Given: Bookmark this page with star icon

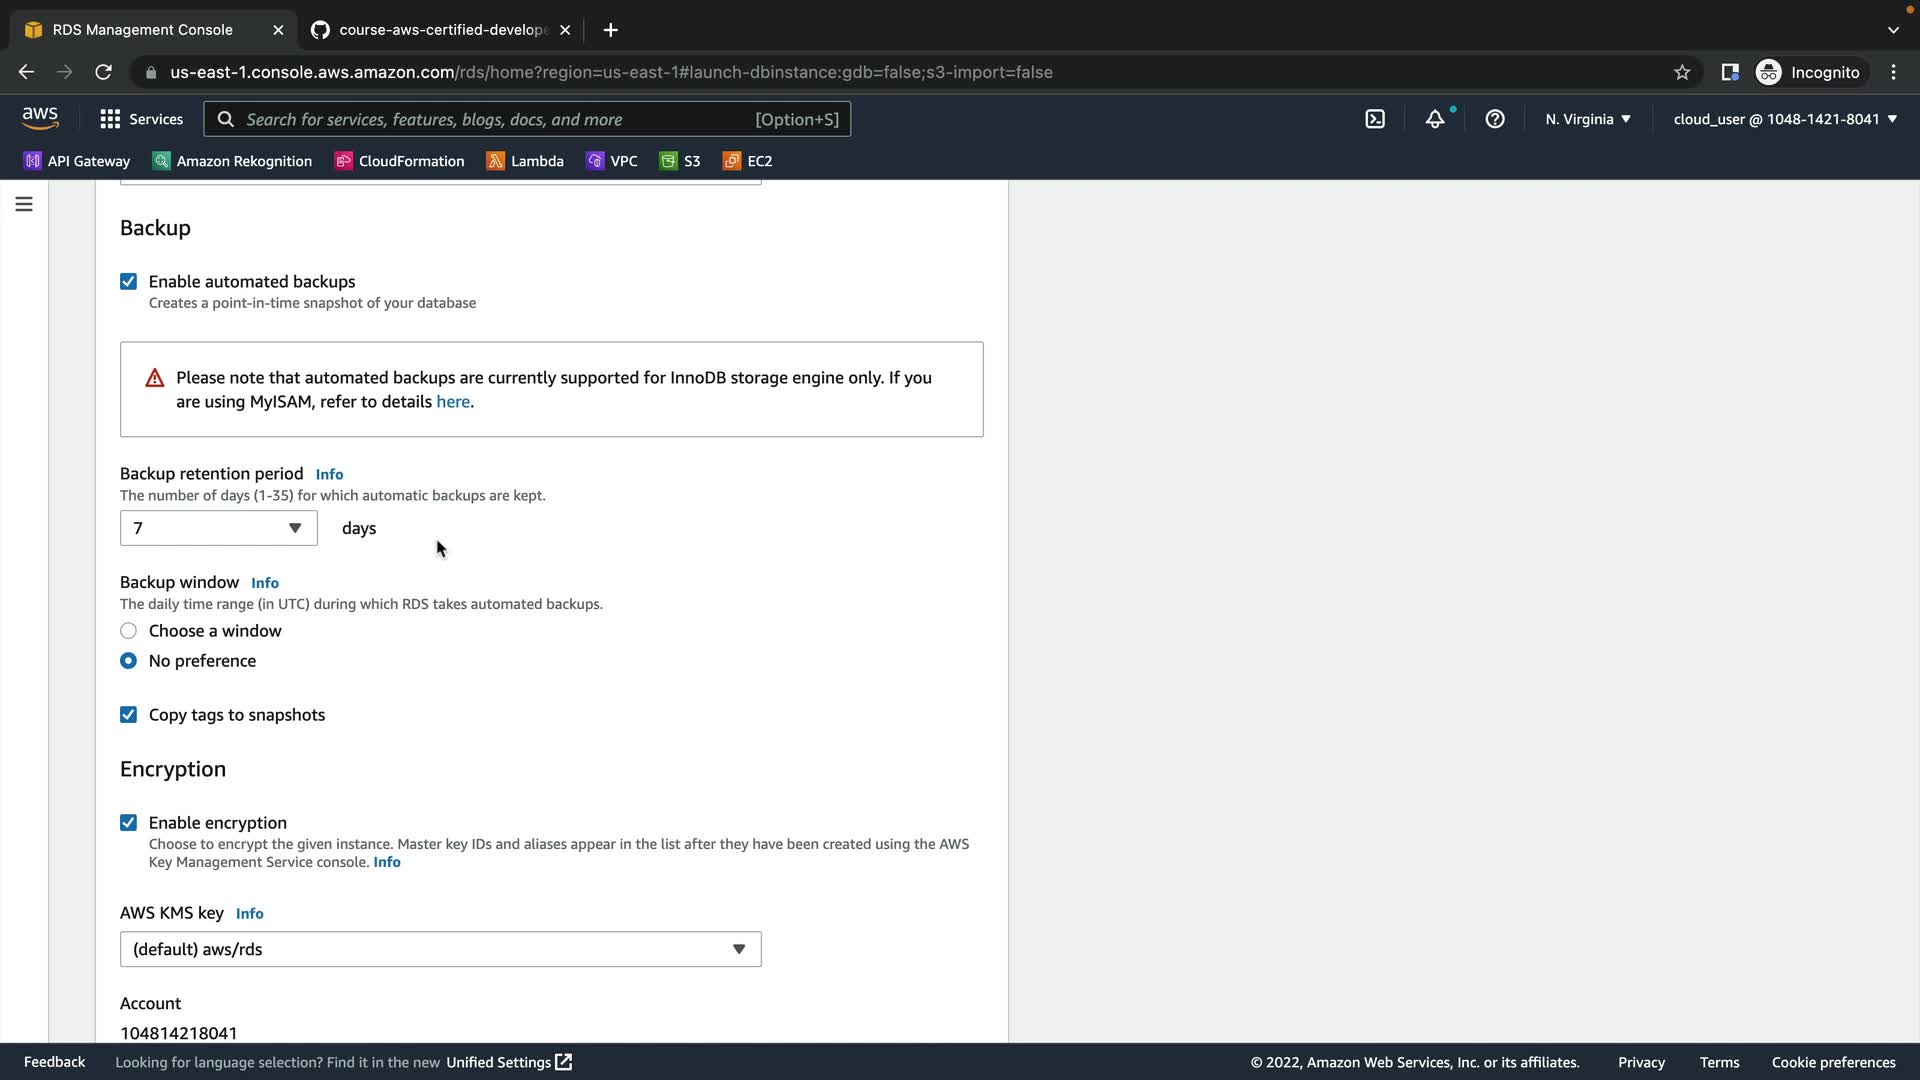Looking at the screenshot, I should [x=1682, y=72].
